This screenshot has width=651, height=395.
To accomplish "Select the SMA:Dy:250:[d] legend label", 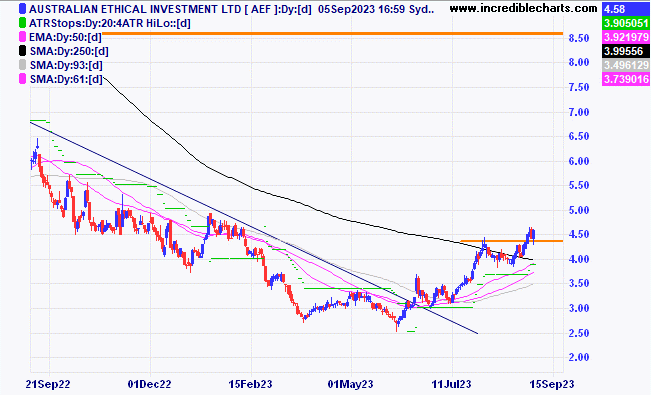I will (x=69, y=52).
